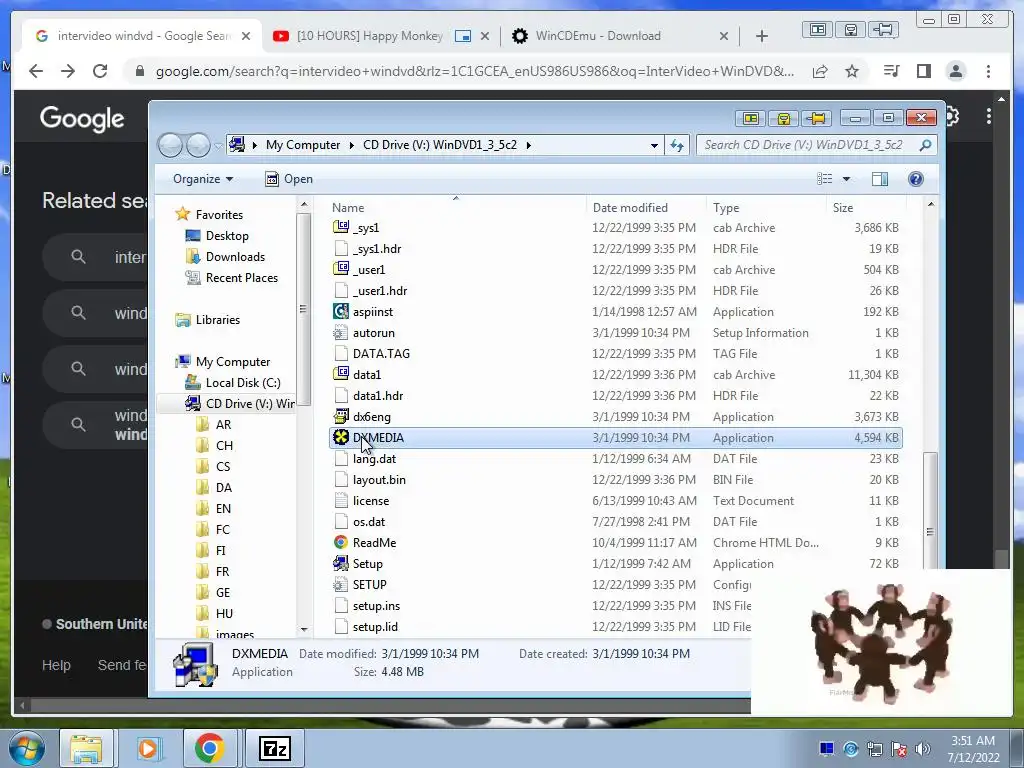Image resolution: width=1024 pixels, height=768 pixels.
Task: Open Chrome side panel icon
Action: point(923,71)
